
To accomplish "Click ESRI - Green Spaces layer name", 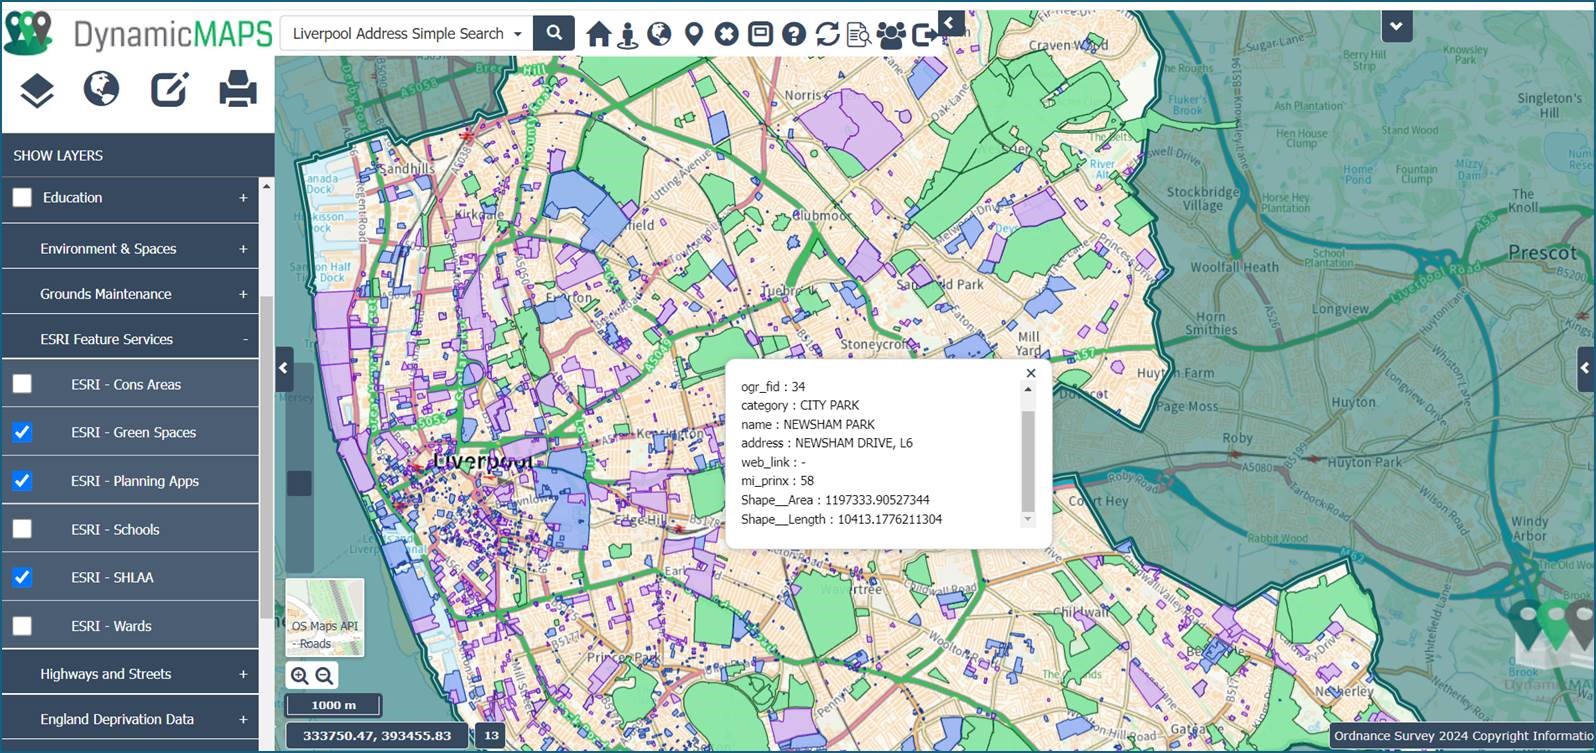I will click(x=133, y=432).
